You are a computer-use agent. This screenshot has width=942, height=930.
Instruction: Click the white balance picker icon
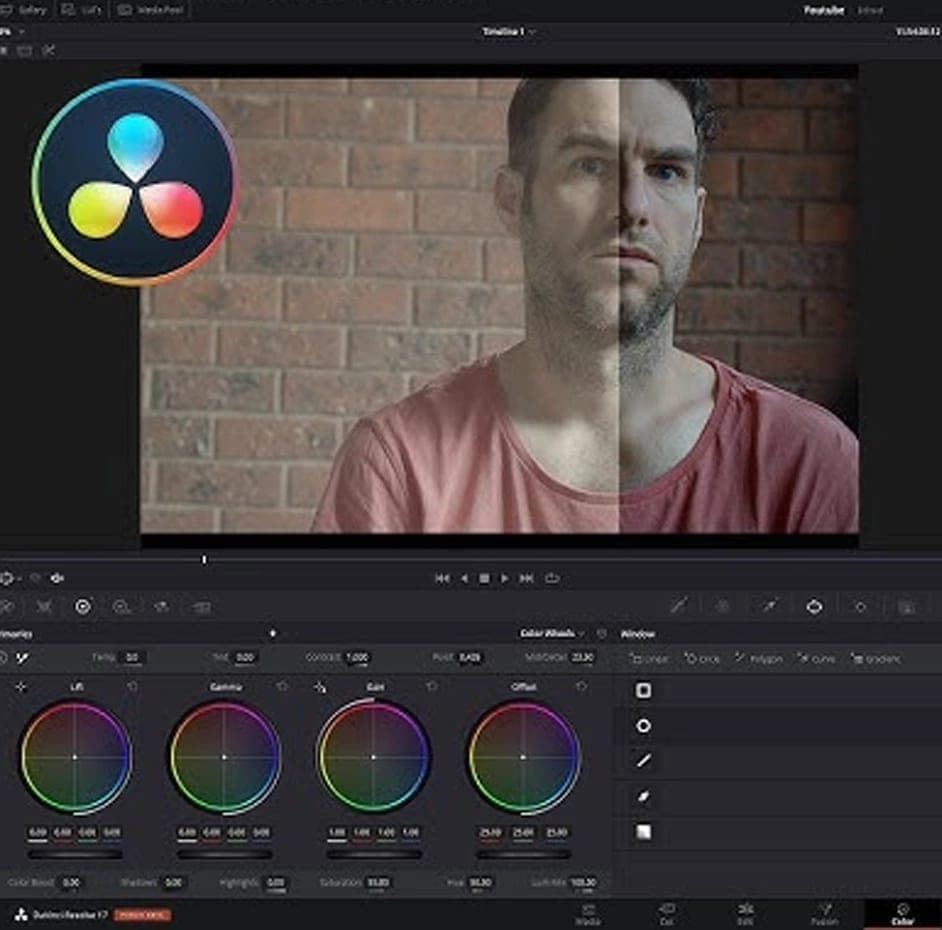(22, 658)
